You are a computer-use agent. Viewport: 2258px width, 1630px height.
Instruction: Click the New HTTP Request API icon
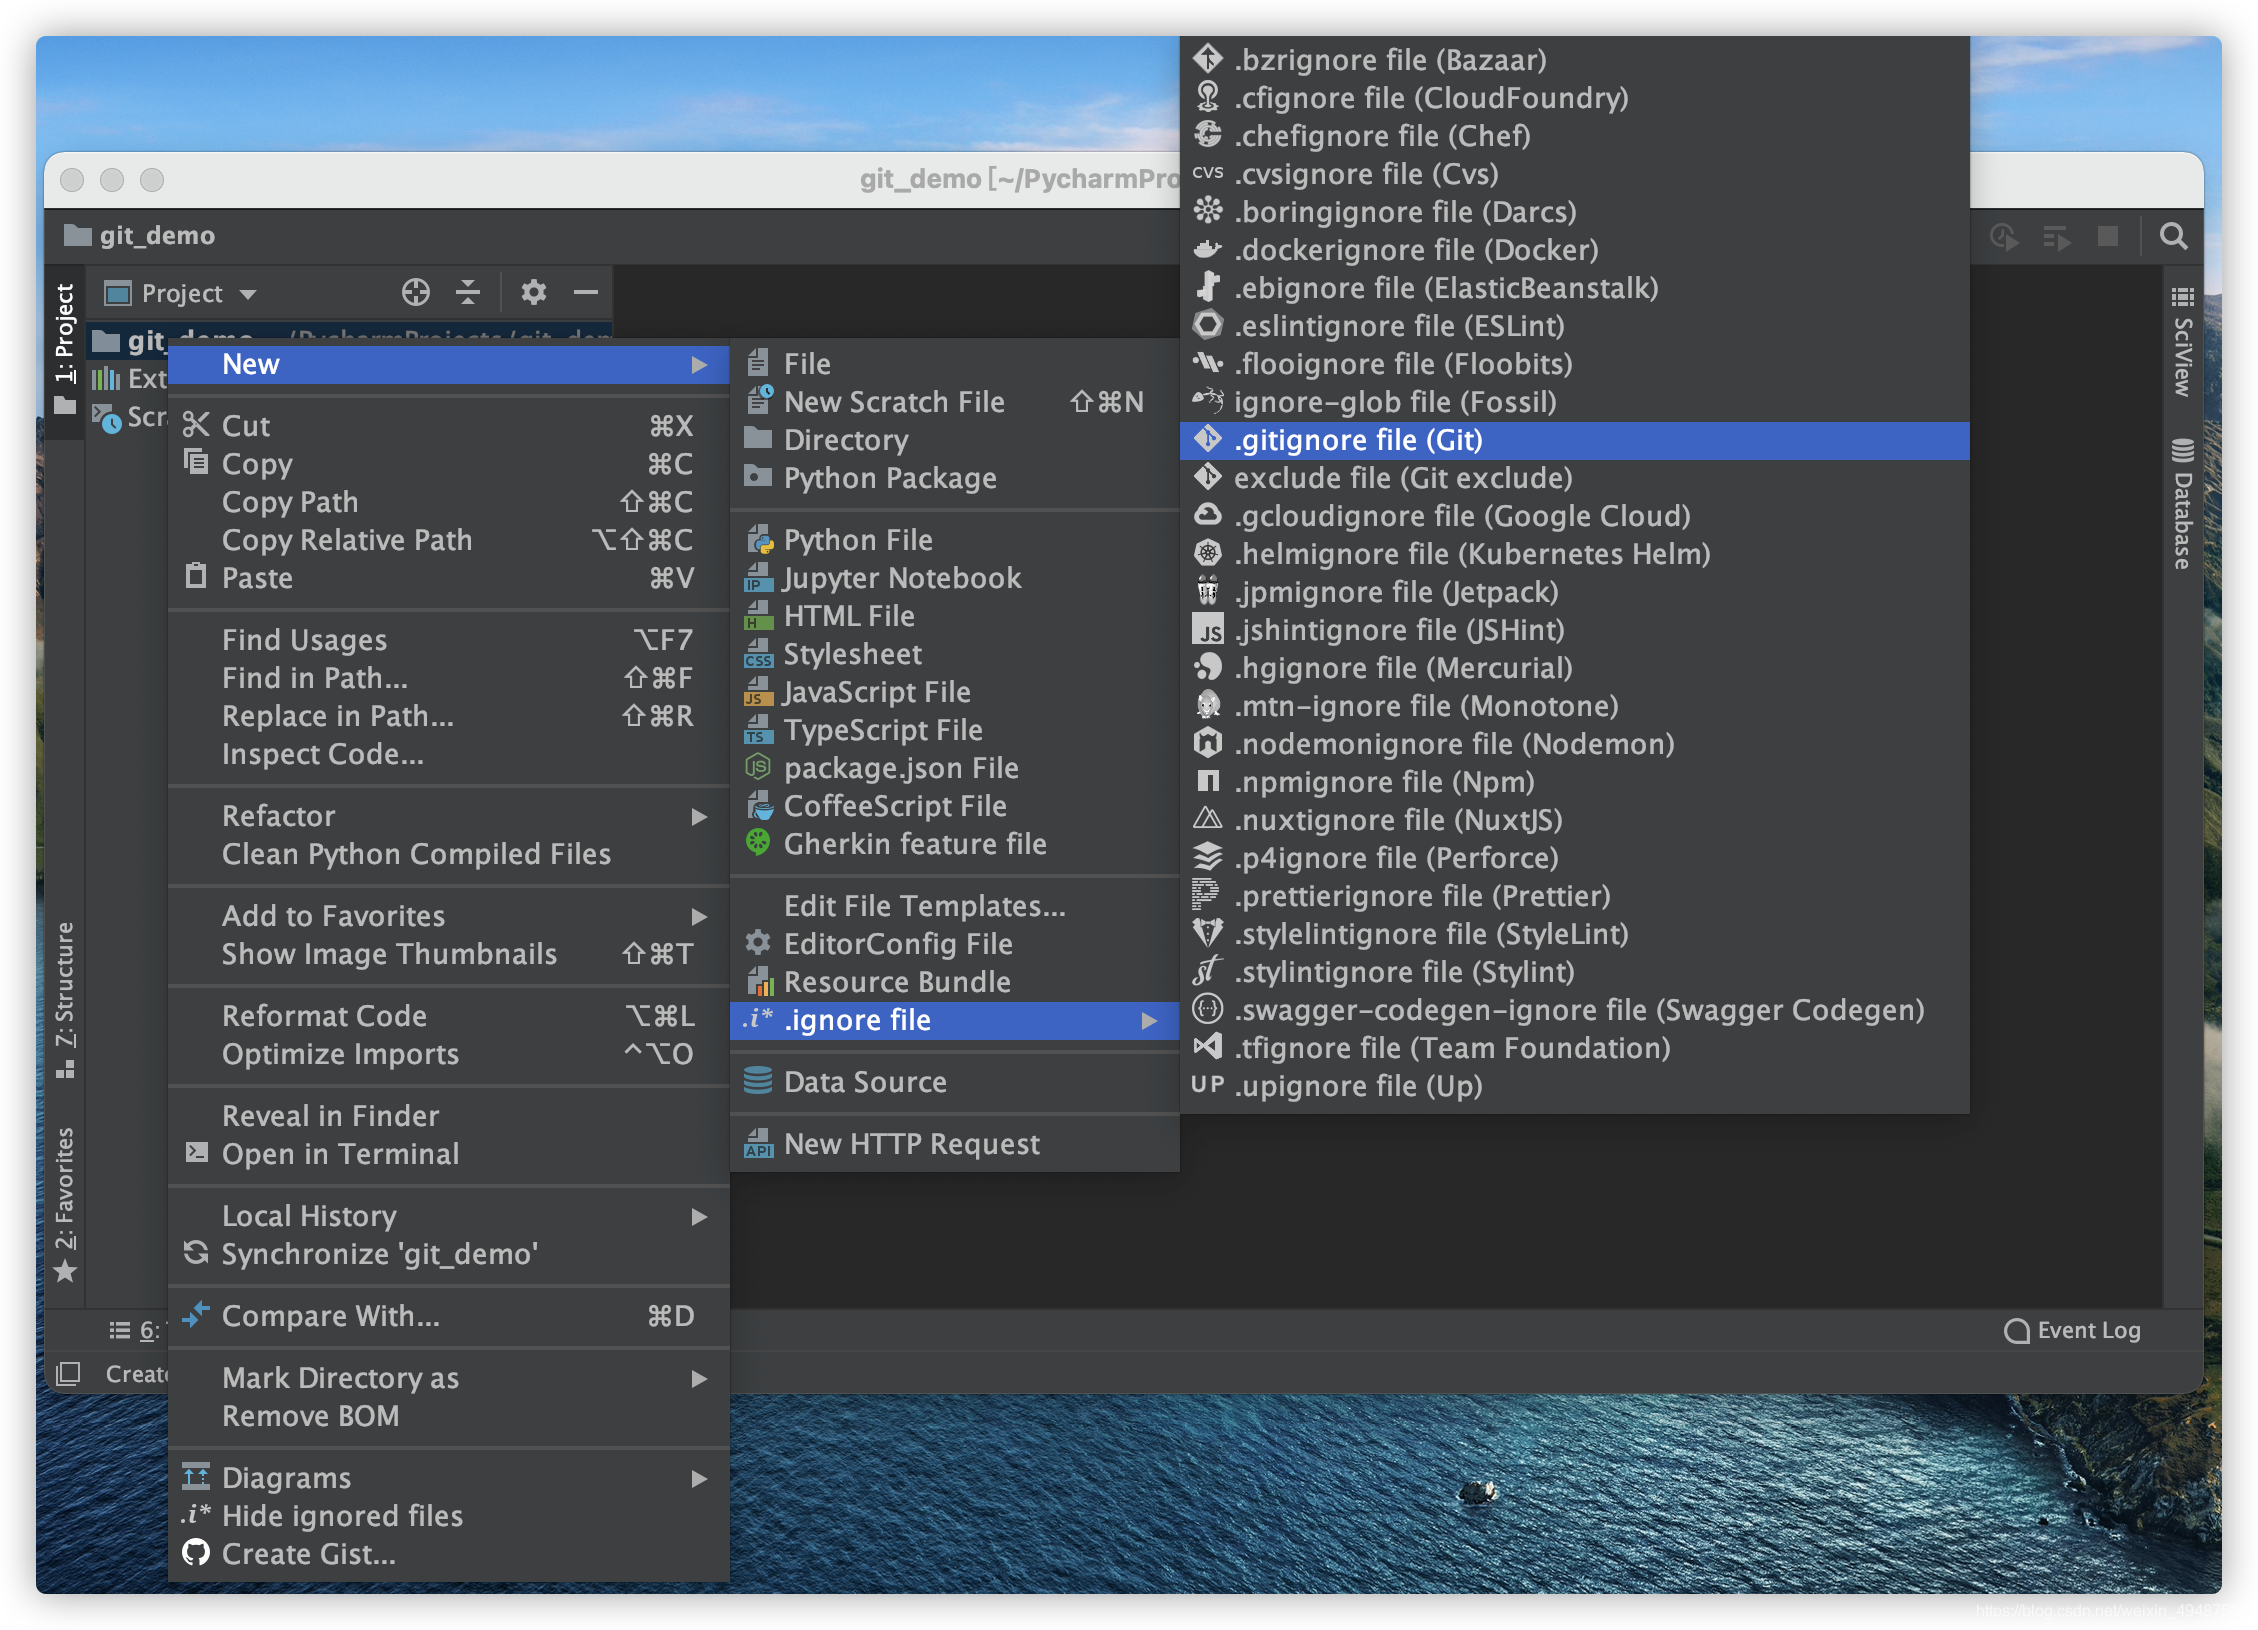click(x=759, y=1144)
